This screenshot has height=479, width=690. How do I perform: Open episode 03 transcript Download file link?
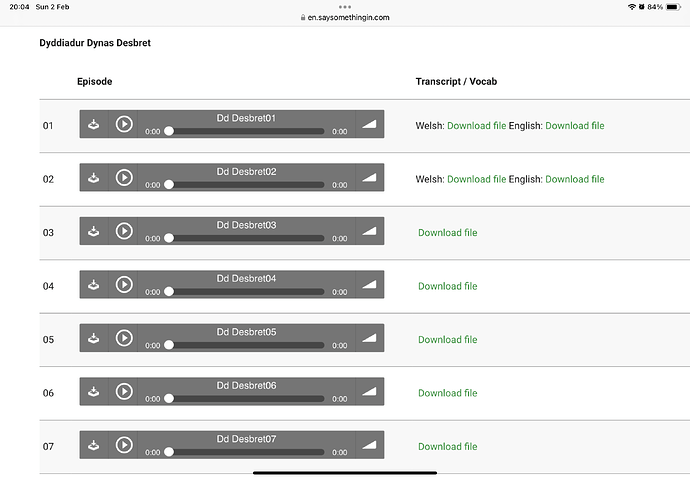click(x=448, y=233)
